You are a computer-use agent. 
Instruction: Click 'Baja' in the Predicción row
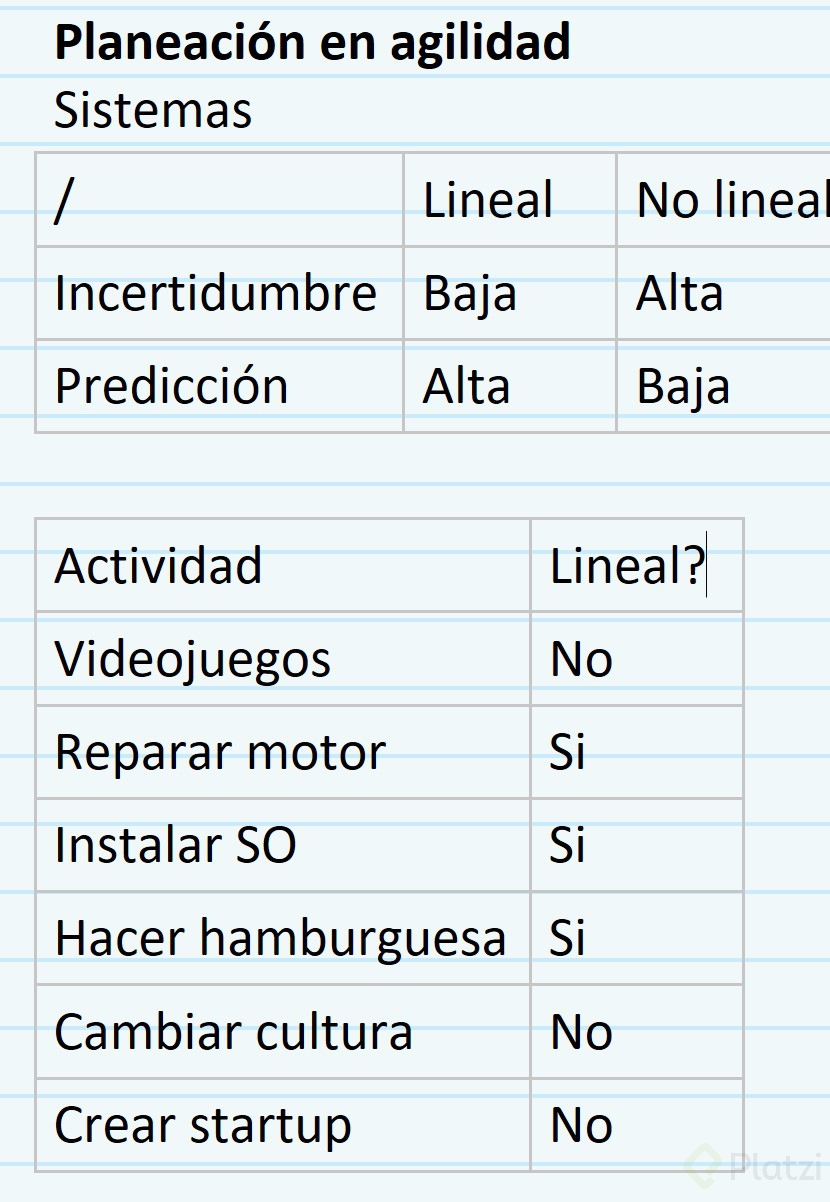tap(683, 386)
